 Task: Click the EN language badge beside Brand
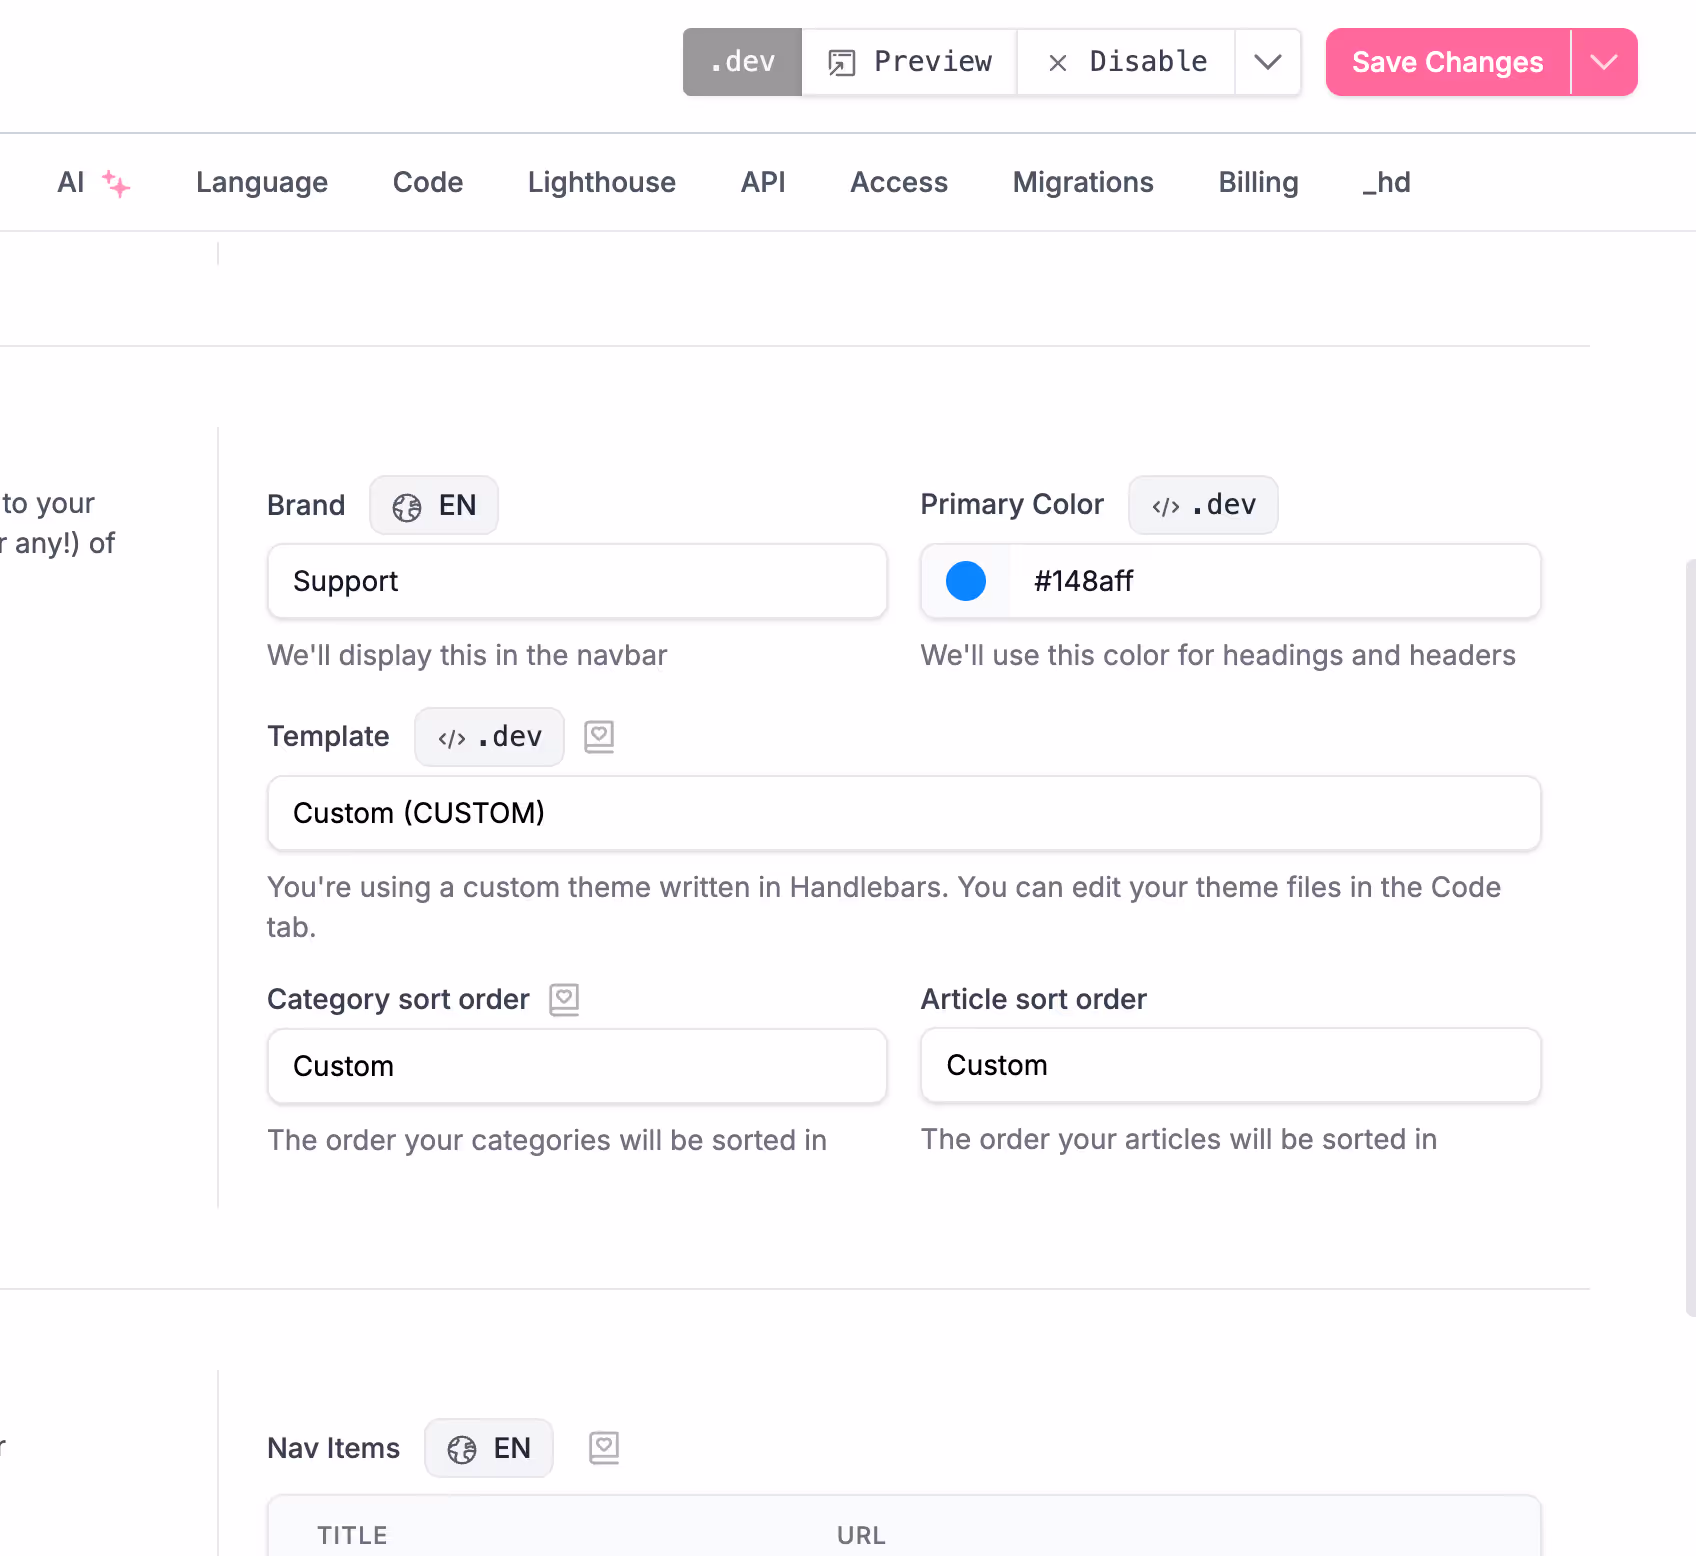click(x=434, y=505)
